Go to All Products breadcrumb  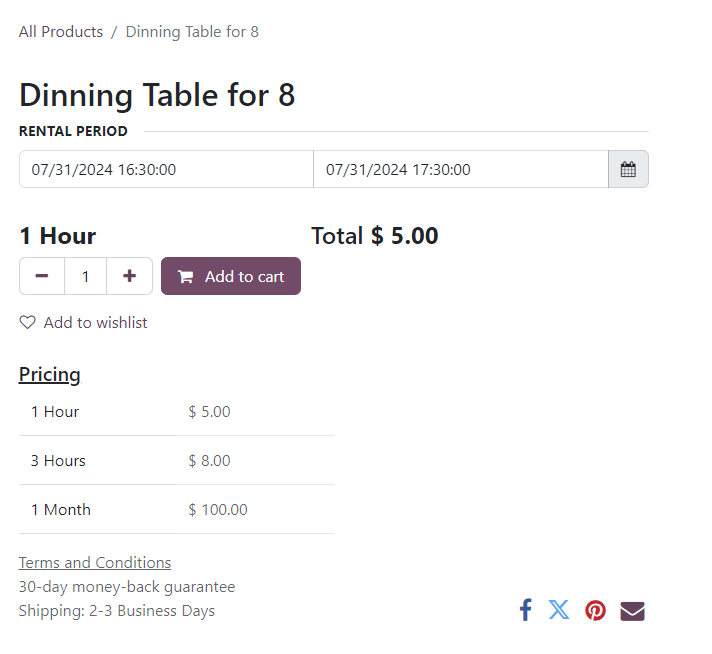coord(61,32)
